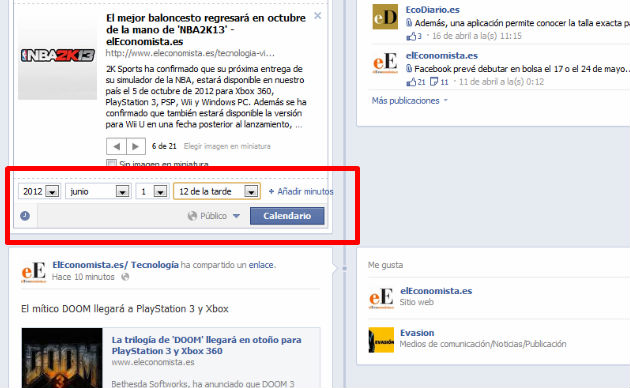Click the clock schedule icon
Screen dimensions: 630x388
25,216
